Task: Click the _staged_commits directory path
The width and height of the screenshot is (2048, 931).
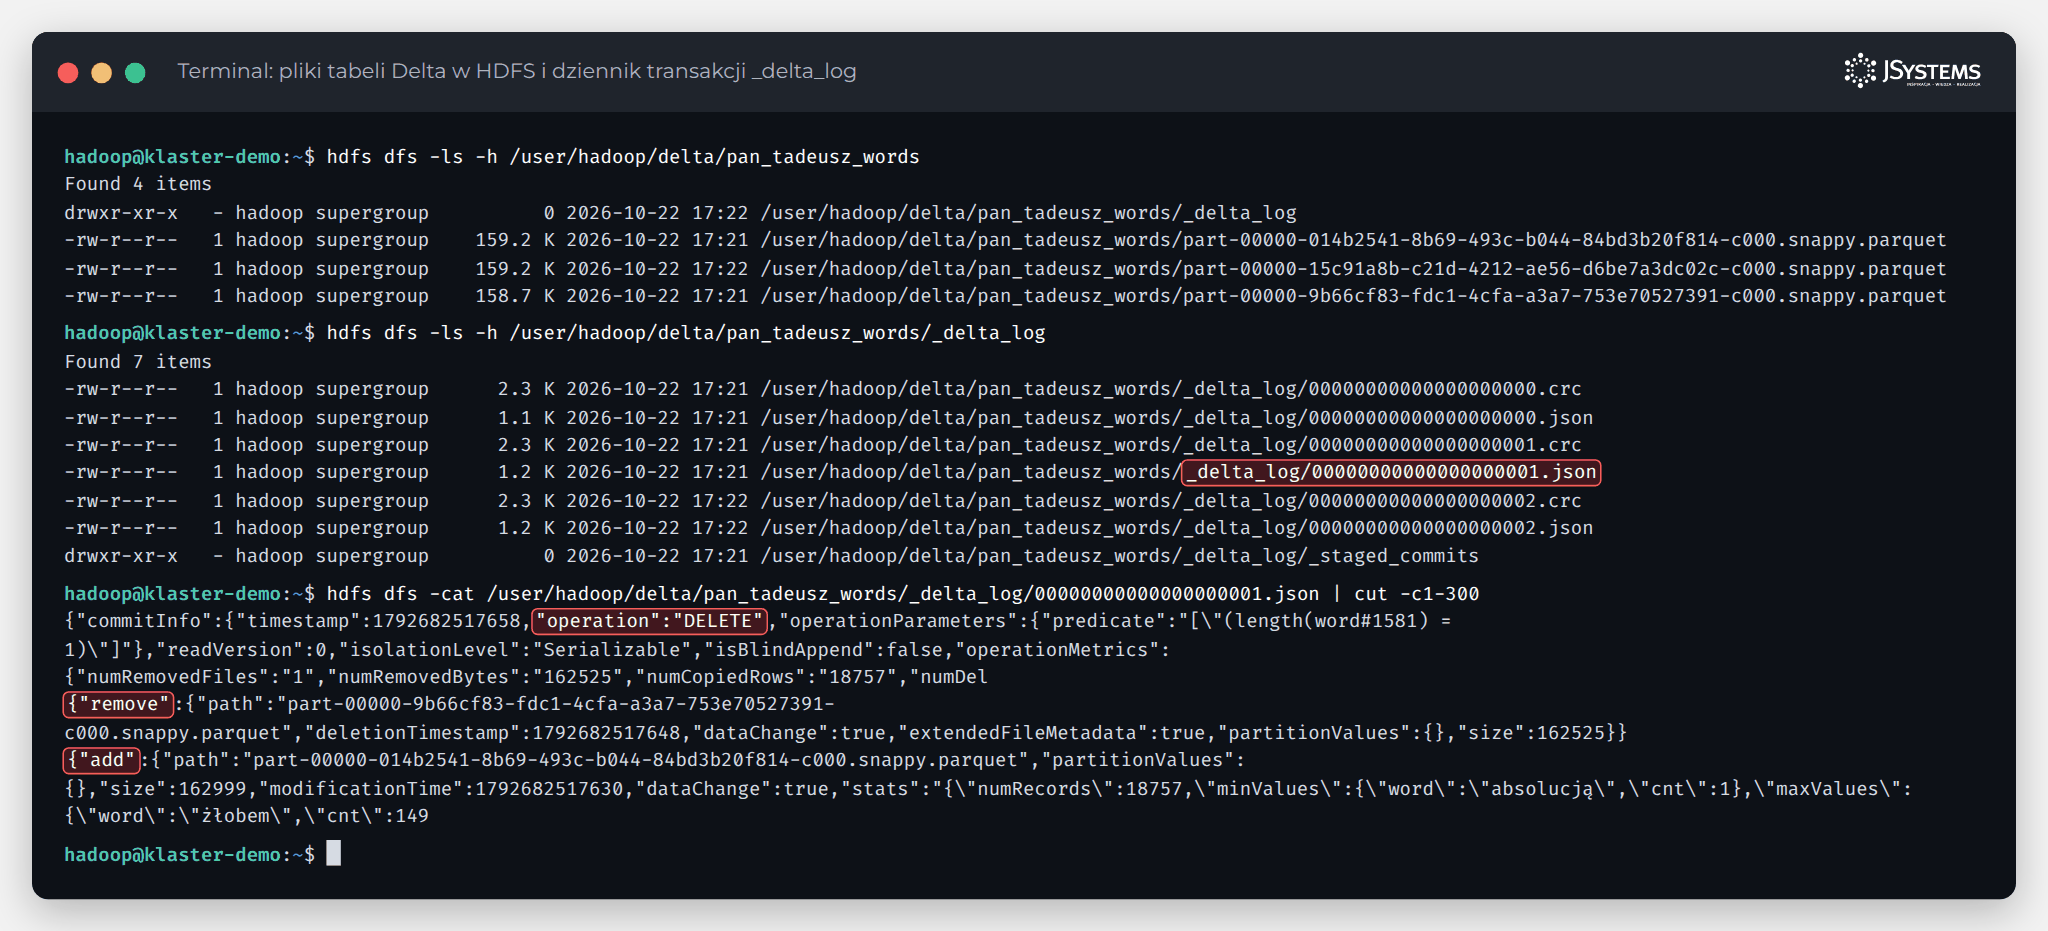Action: (x=1119, y=556)
